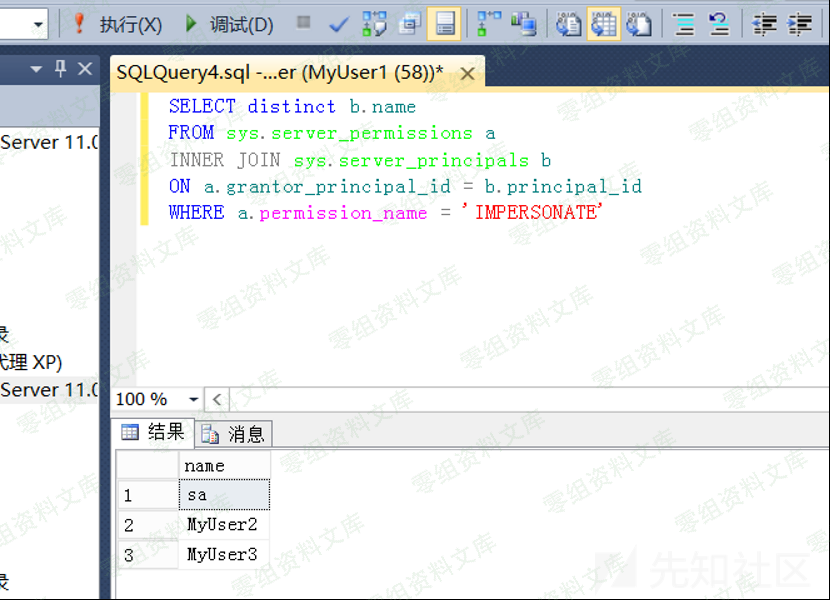Click the Parse query checkmark icon
Screen dimensions: 830x600
(338, 24)
